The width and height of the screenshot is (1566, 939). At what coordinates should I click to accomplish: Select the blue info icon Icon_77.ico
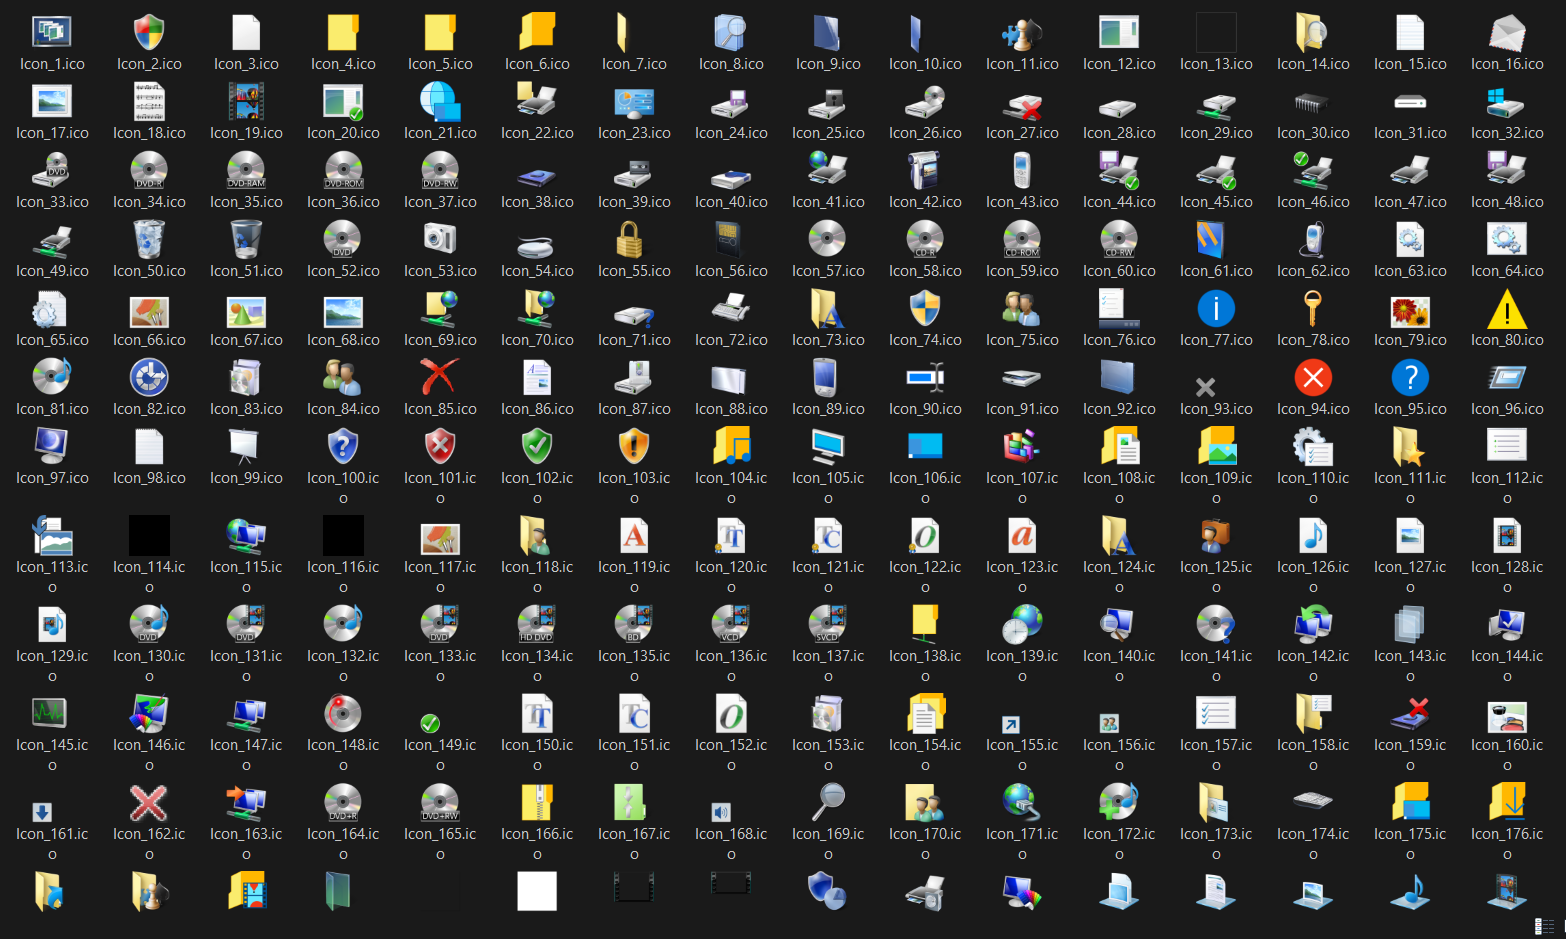1216,309
